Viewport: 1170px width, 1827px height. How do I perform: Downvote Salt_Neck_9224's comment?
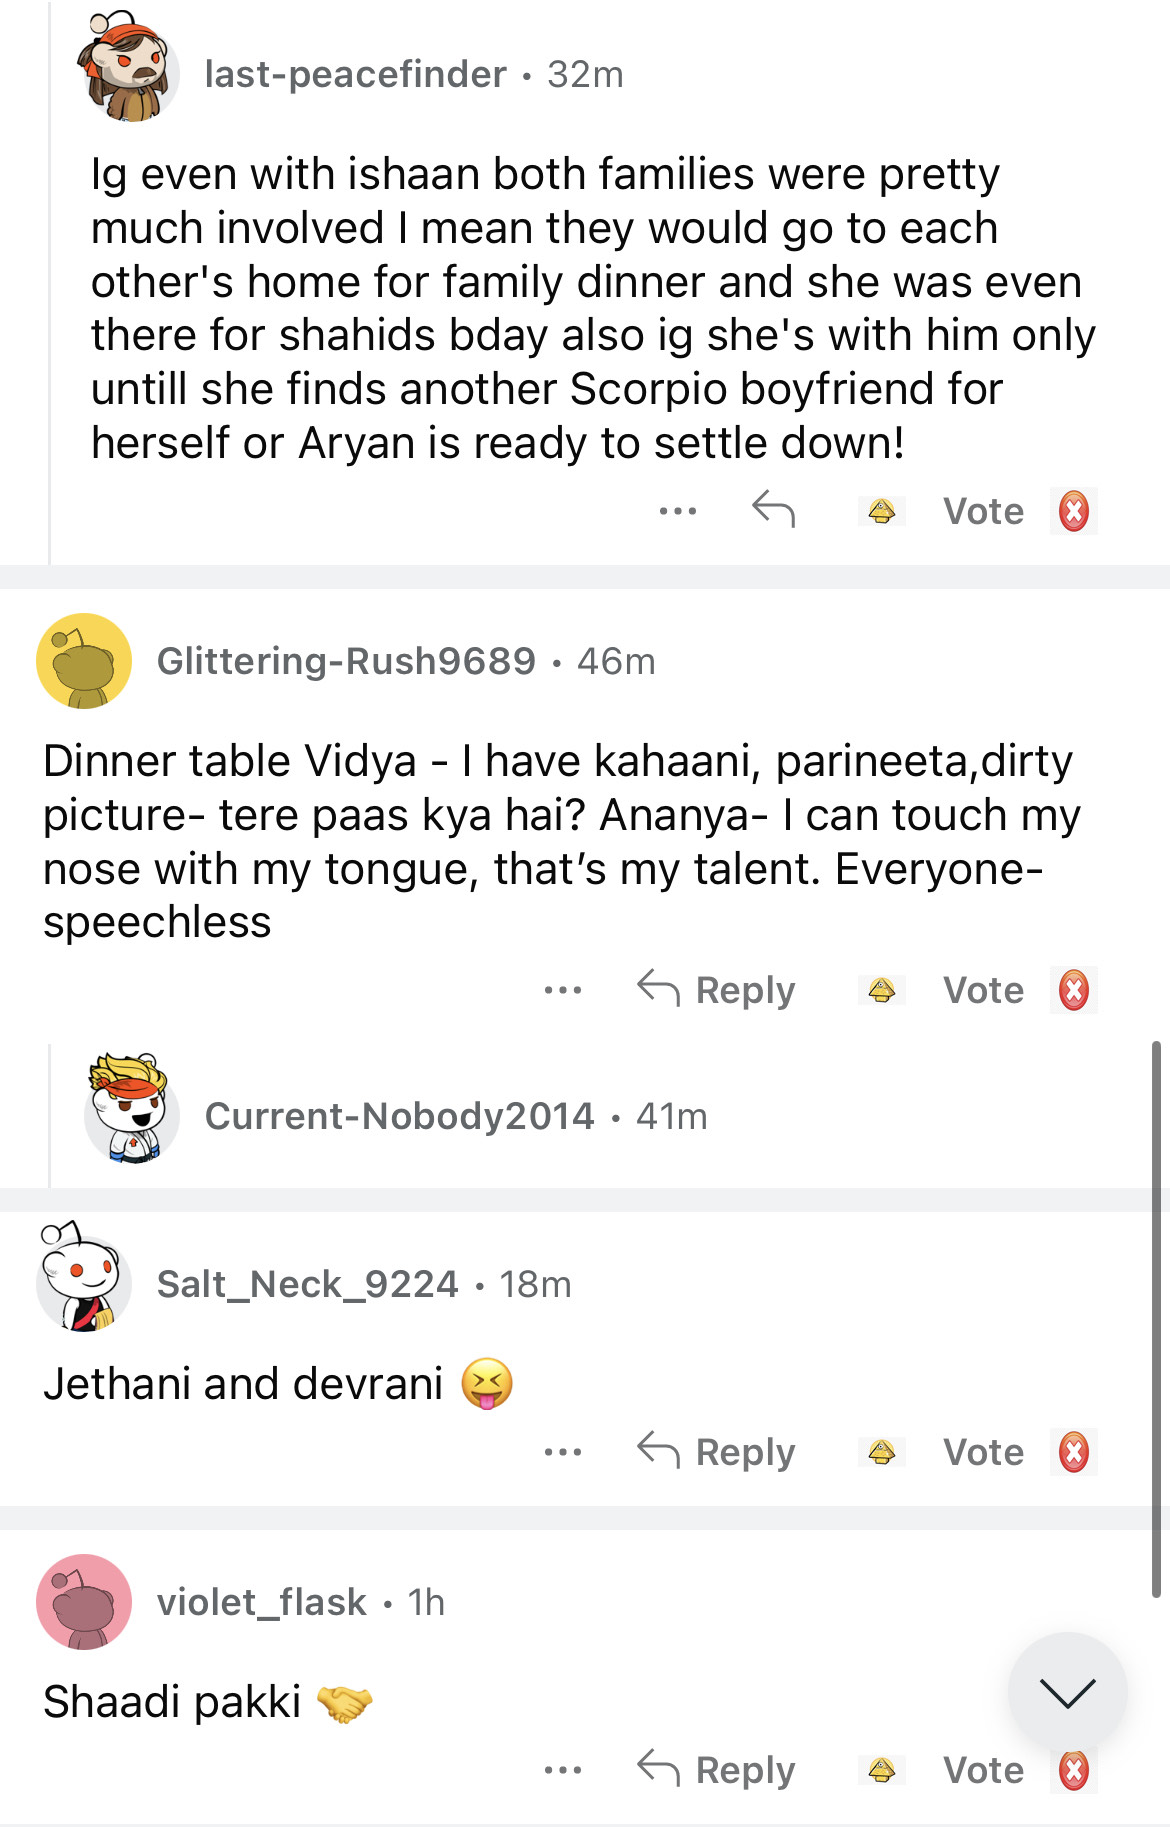pyautogui.click(x=1073, y=1452)
